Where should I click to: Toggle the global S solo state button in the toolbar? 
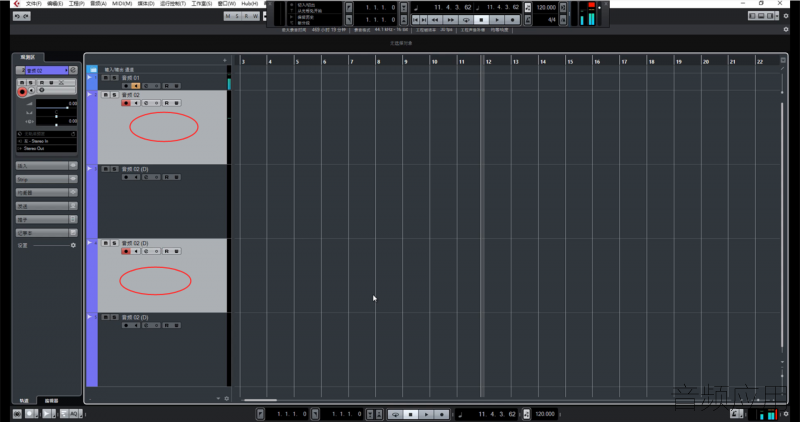pos(237,16)
